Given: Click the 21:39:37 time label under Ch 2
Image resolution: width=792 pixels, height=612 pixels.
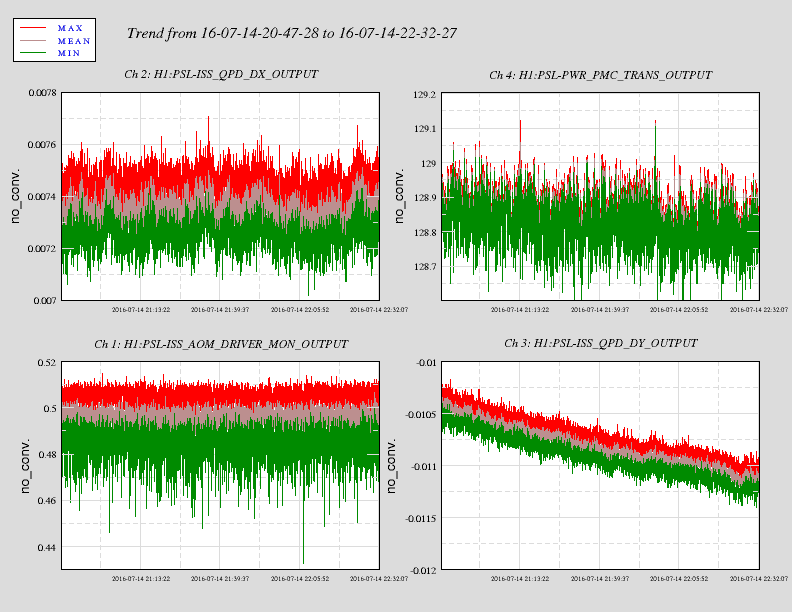Looking at the screenshot, I should (220, 310).
